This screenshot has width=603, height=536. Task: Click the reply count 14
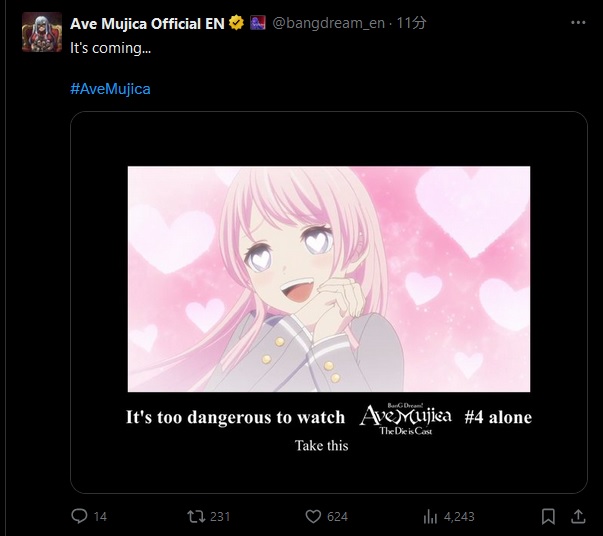[100, 516]
